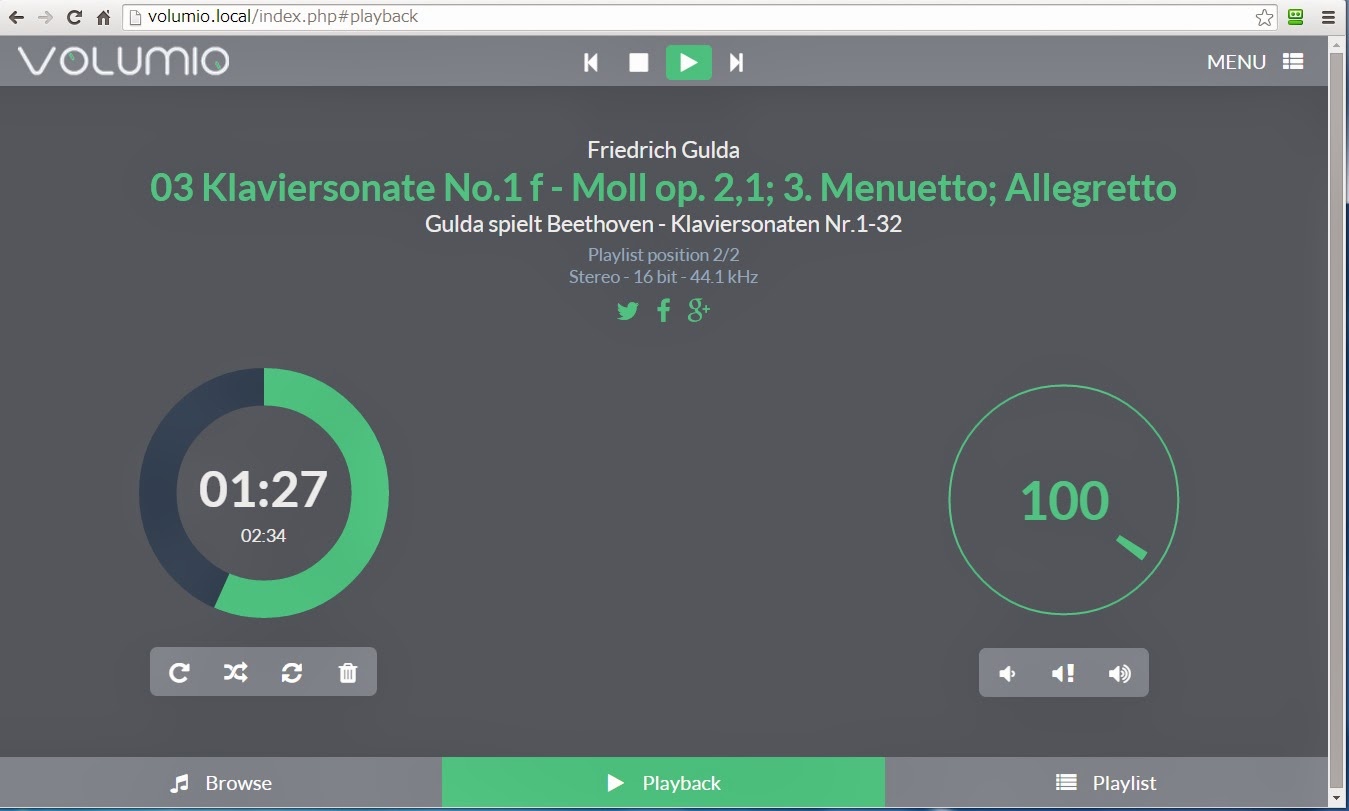Click the Stereo 16 bit 44.1 kHz text
Screen dimensions: 1349x811
(663, 277)
